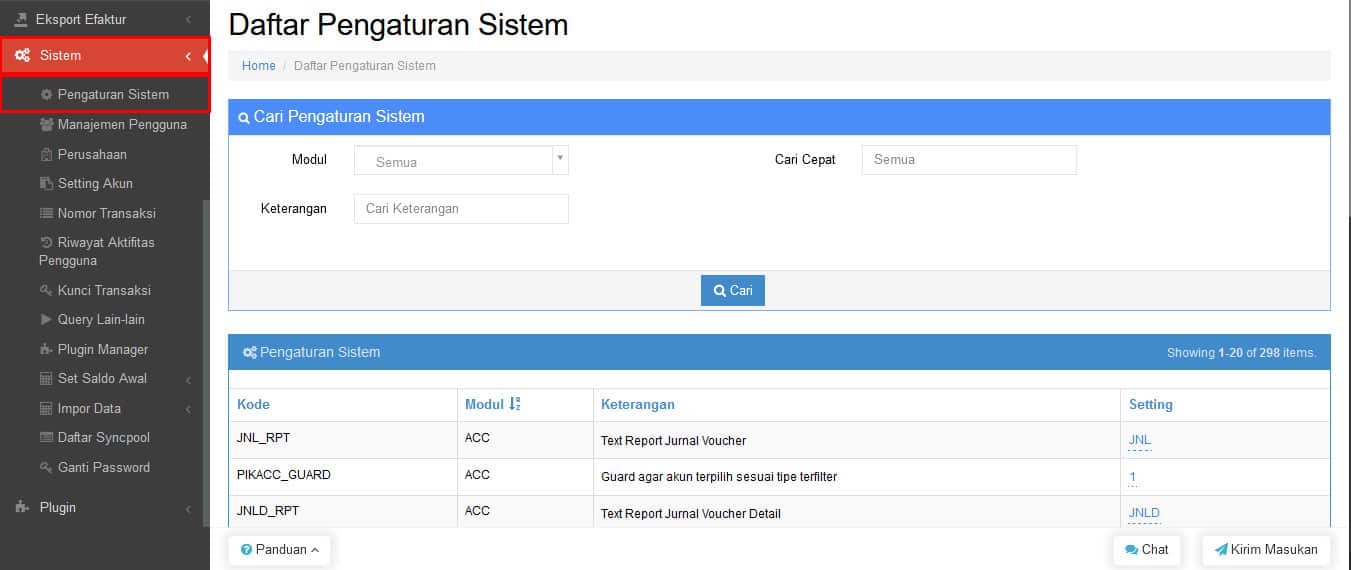Click the Daftar Syncpool icon
Image resolution: width=1351 pixels, height=570 pixels.
[x=46, y=438]
